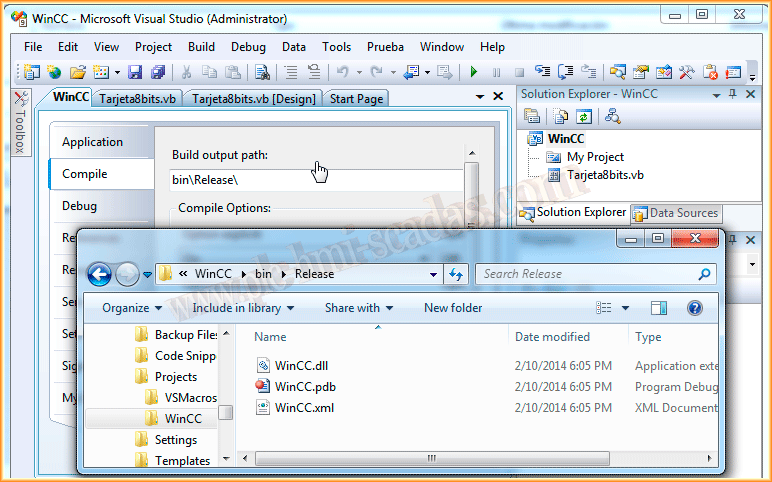Open the Explorer help question mark icon
This screenshot has width=772, height=482.
[x=695, y=308]
